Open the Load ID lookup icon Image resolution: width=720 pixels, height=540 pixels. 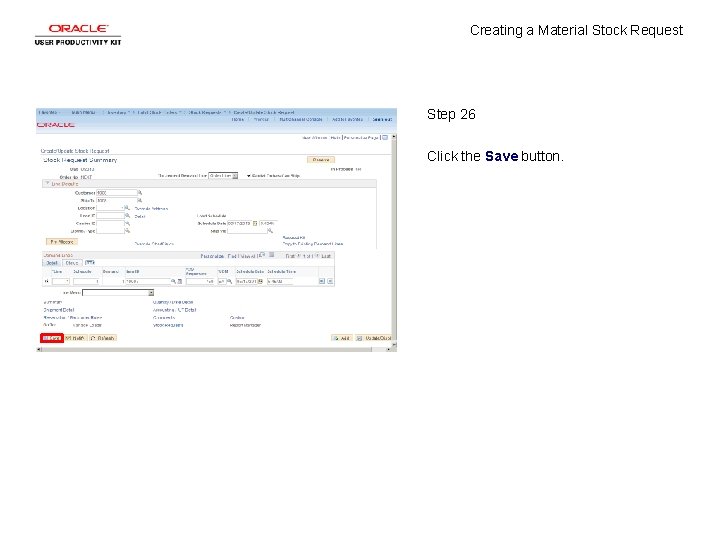128,216
